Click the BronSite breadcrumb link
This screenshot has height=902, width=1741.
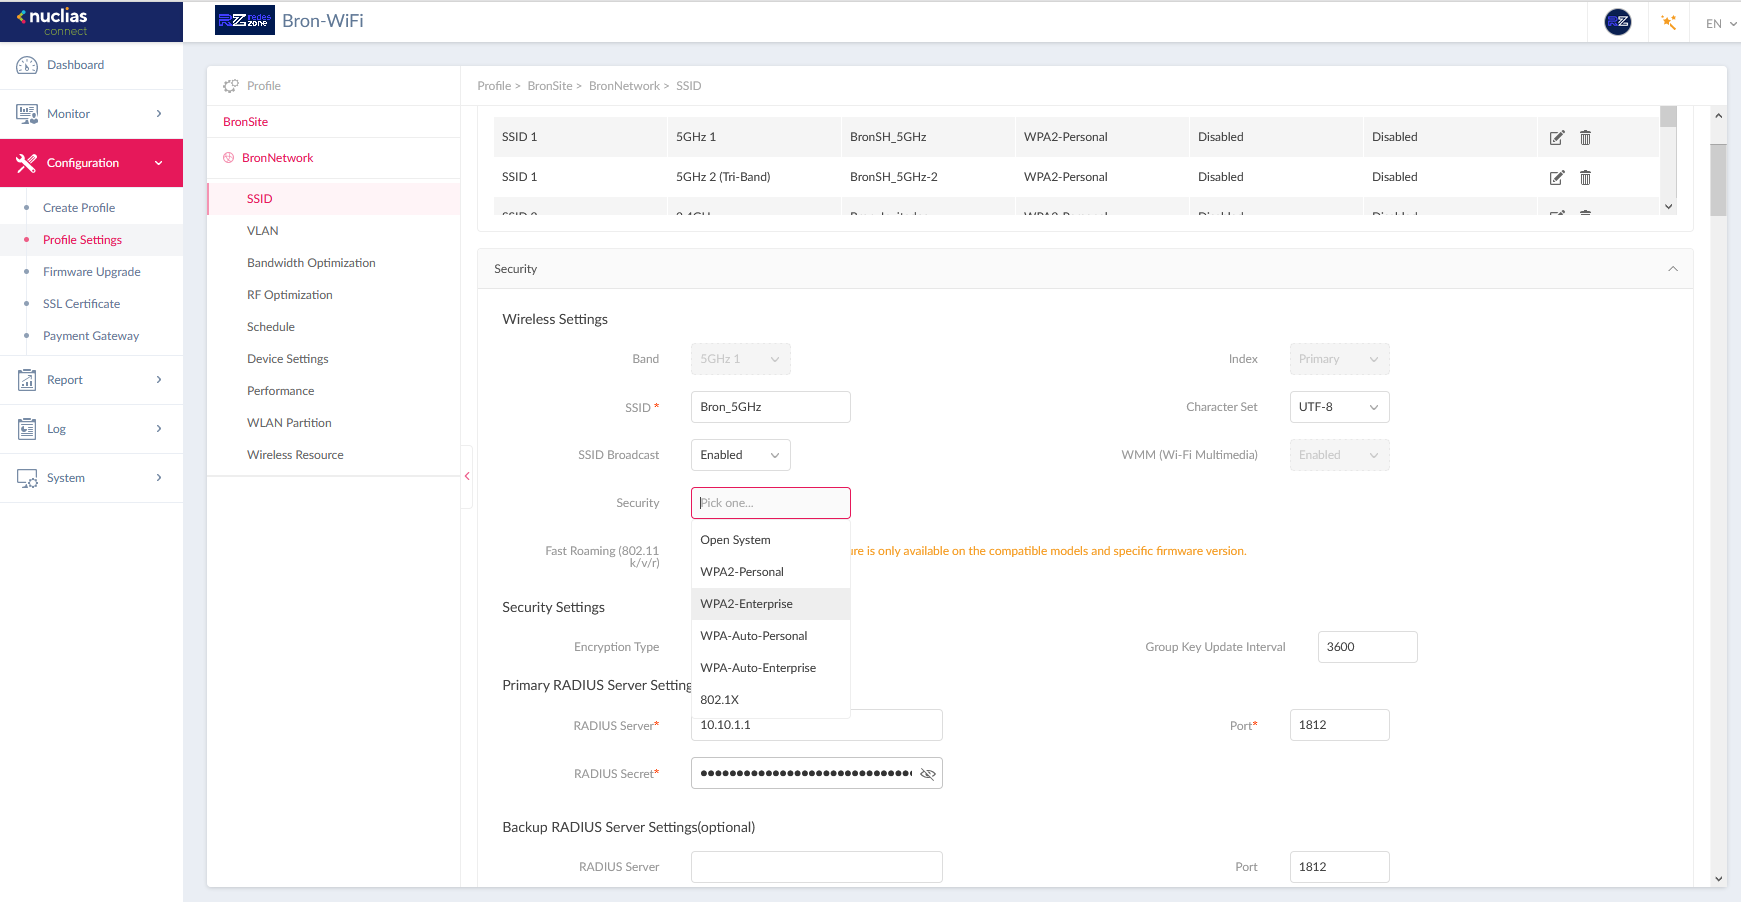pyautogui.click(x=549, y=86)
